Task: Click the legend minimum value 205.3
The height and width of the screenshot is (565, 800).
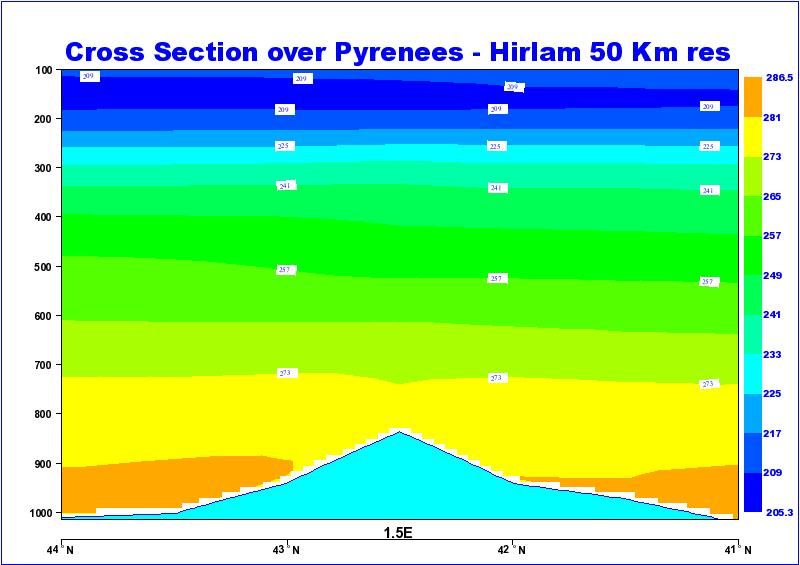Action: 779,512
